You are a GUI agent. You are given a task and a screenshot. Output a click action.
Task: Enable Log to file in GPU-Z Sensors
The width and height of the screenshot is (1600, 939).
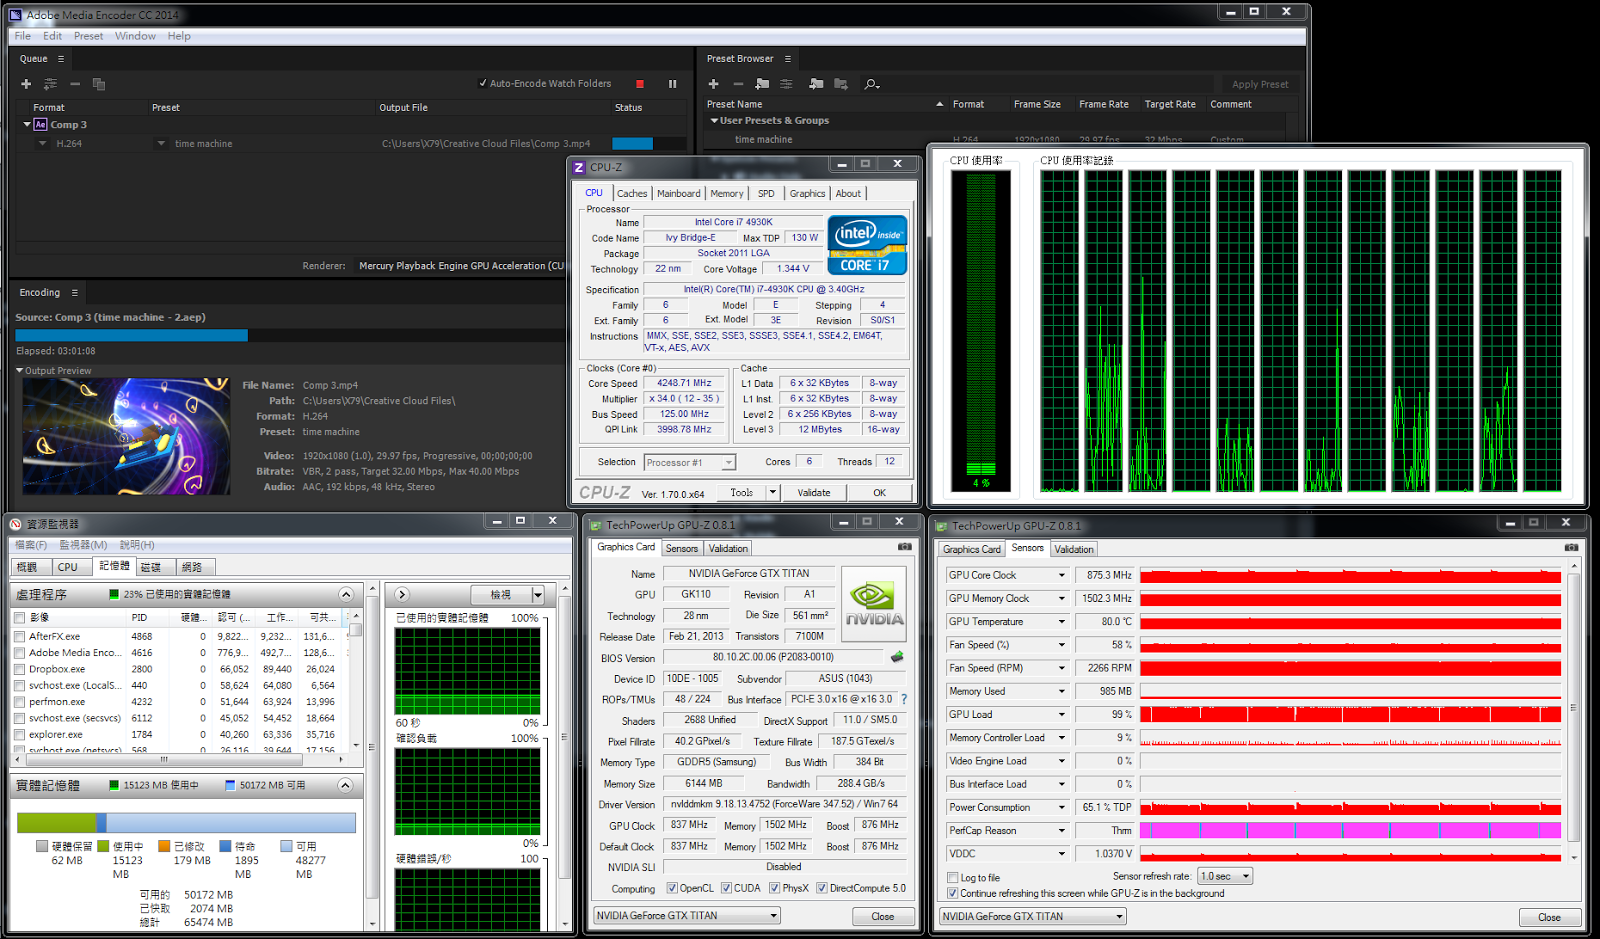953,878
